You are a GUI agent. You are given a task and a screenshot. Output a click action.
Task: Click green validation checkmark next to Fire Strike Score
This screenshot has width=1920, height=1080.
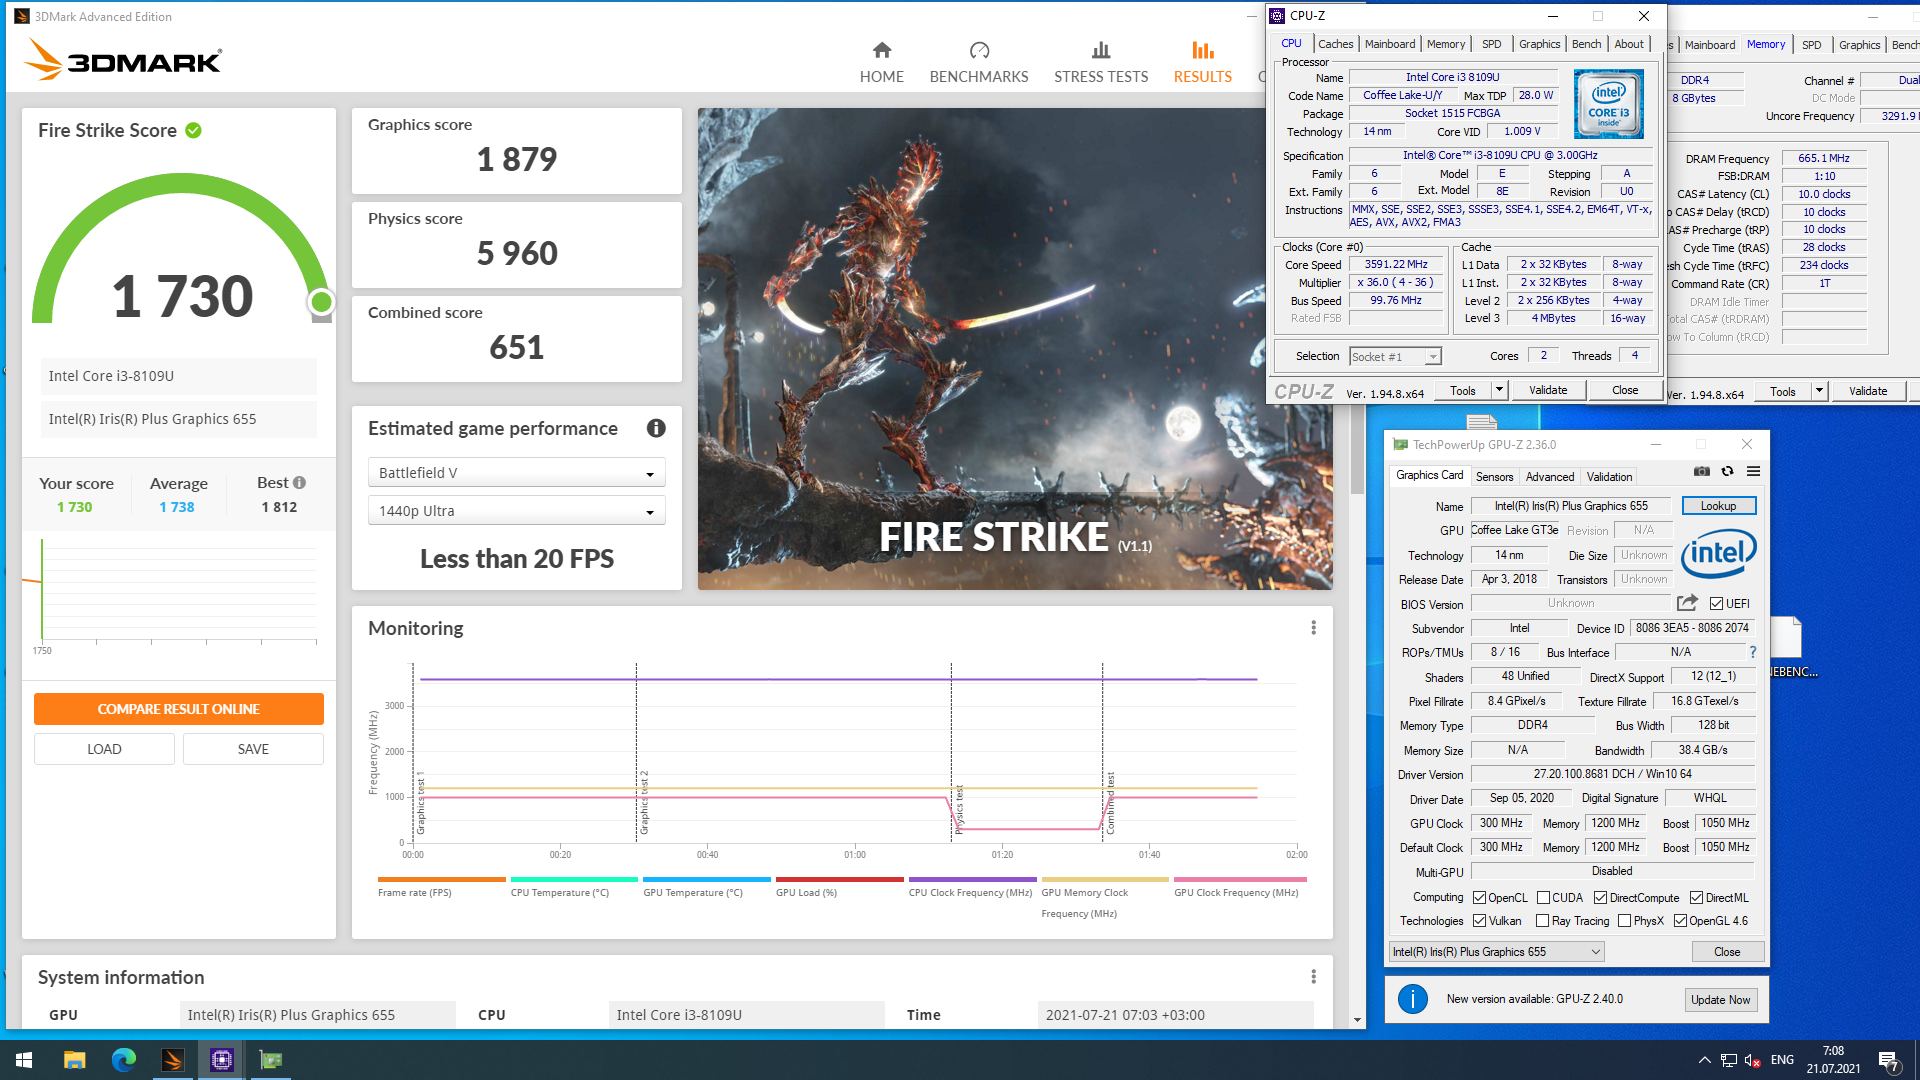[194, 130]
